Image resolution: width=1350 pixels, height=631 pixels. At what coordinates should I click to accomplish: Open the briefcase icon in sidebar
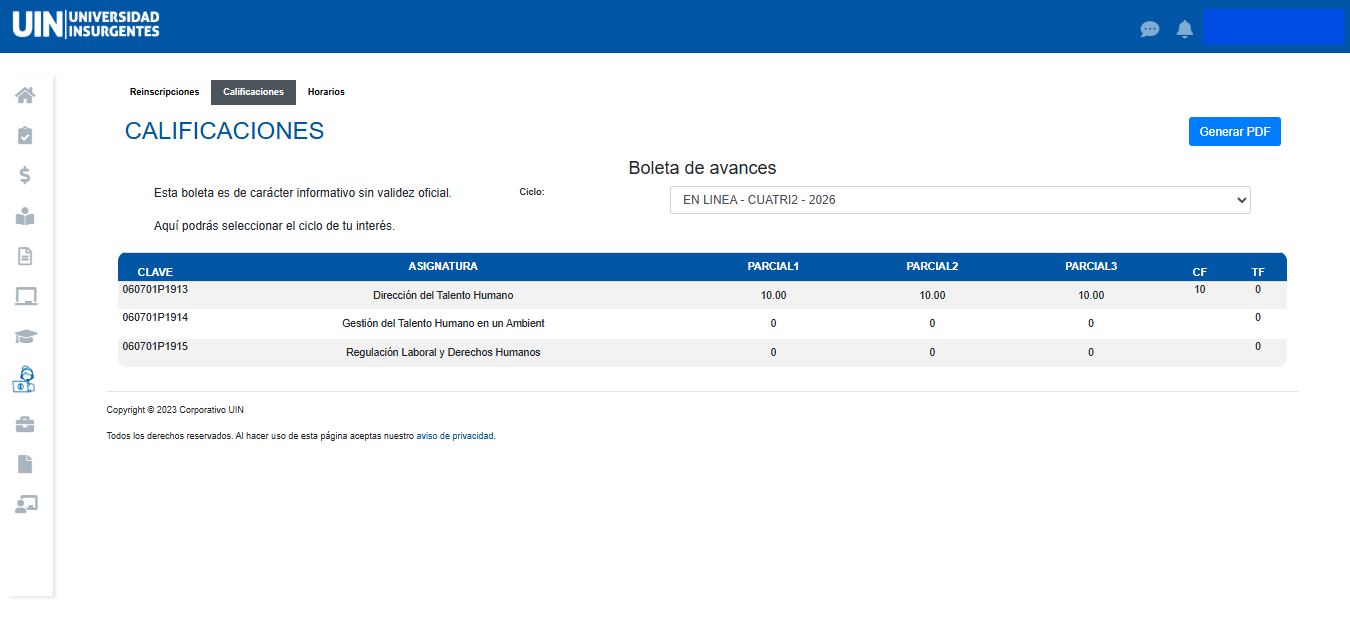coord(25,424)
